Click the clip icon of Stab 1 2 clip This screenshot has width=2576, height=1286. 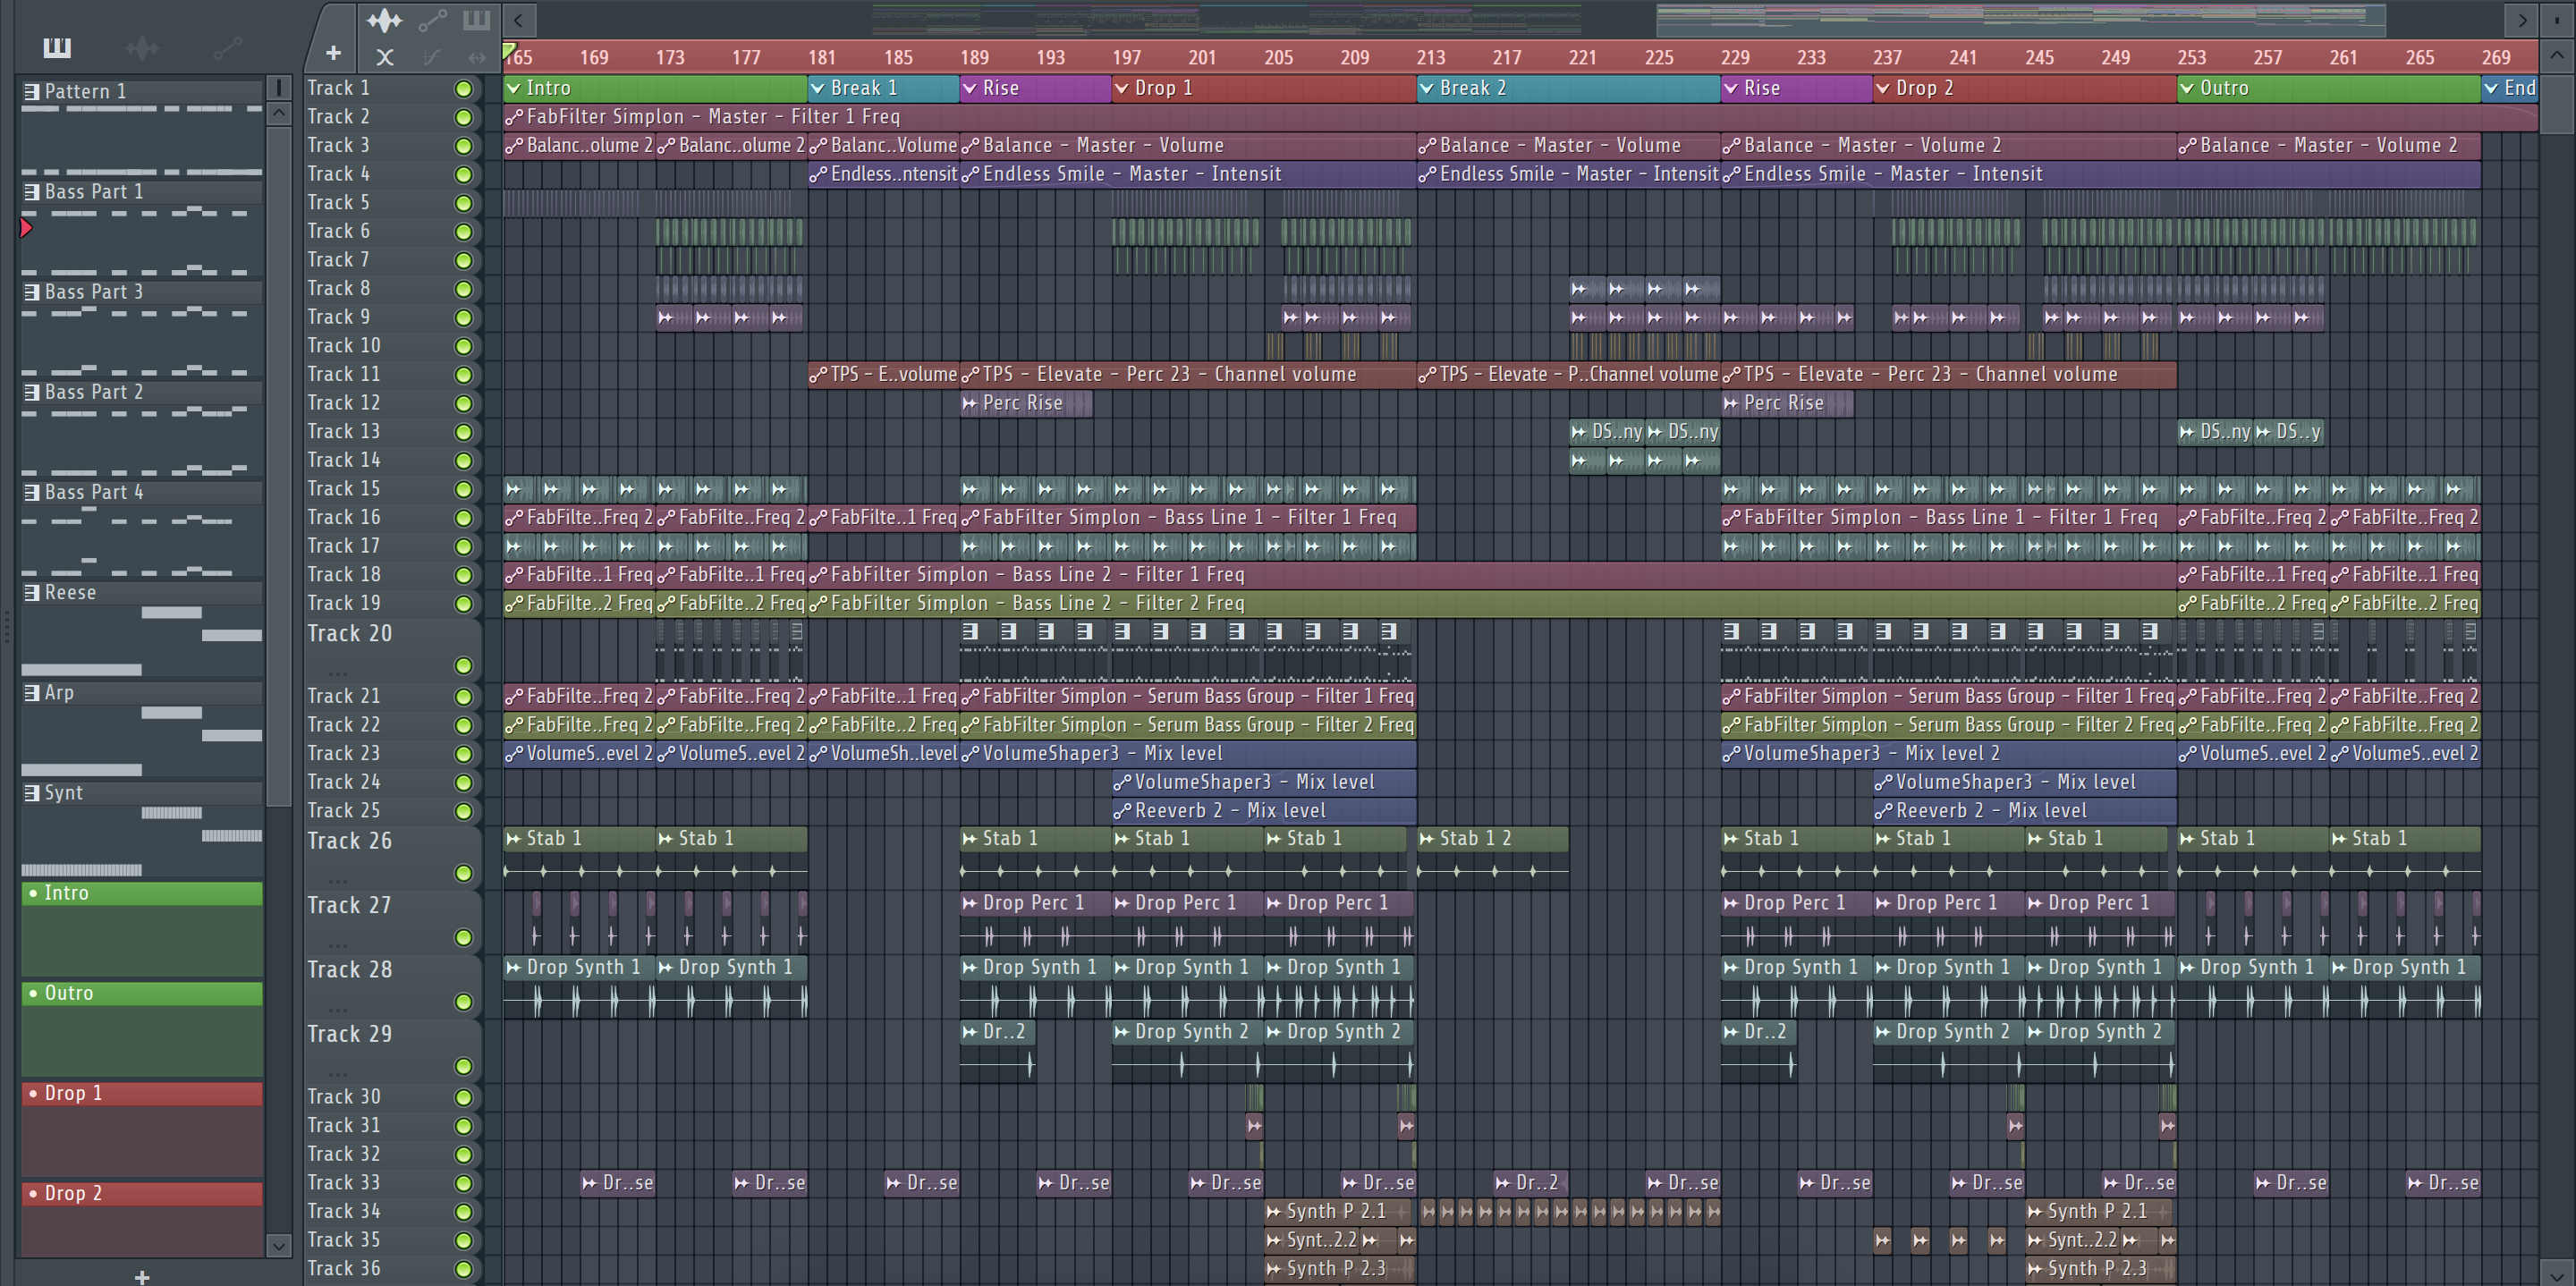[1427, 838]
